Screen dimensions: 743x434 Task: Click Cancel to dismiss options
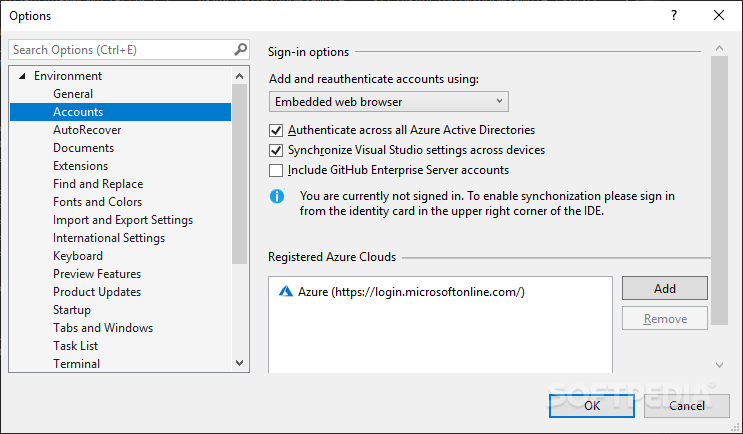point(687,406)
